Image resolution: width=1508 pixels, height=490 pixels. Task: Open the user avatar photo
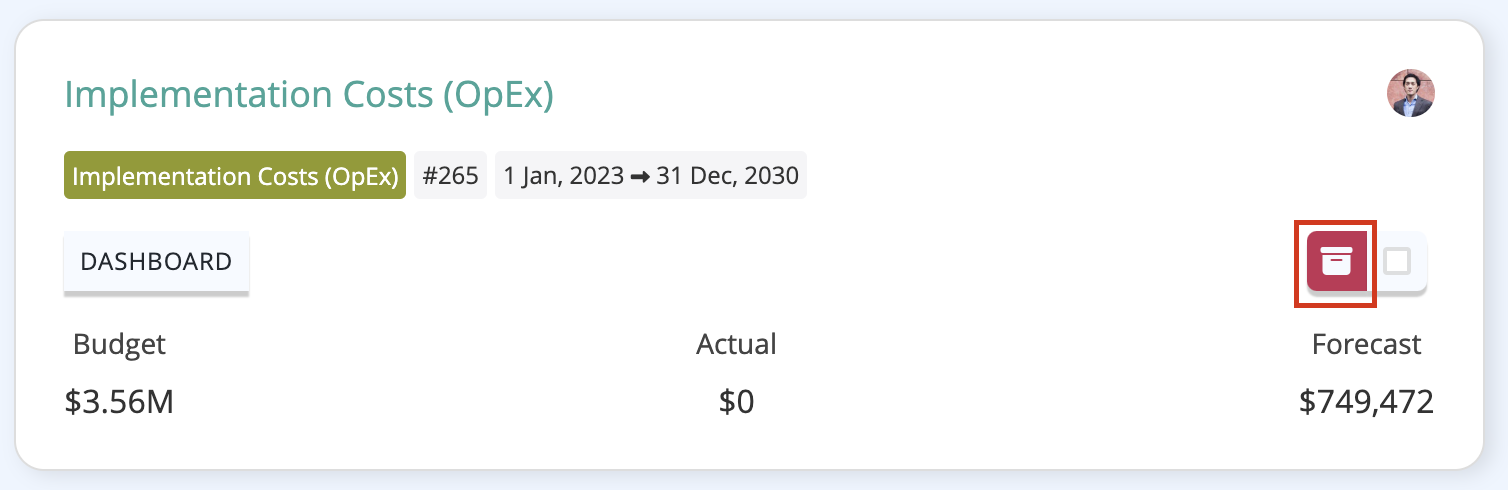click(1410, 93)
